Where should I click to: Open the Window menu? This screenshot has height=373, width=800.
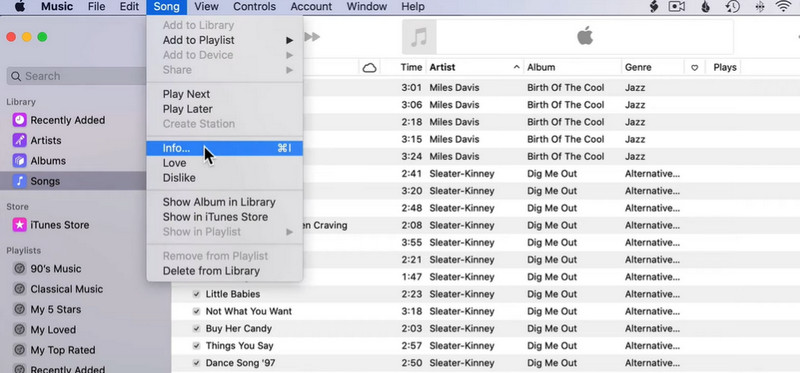(x=366, y=7)
